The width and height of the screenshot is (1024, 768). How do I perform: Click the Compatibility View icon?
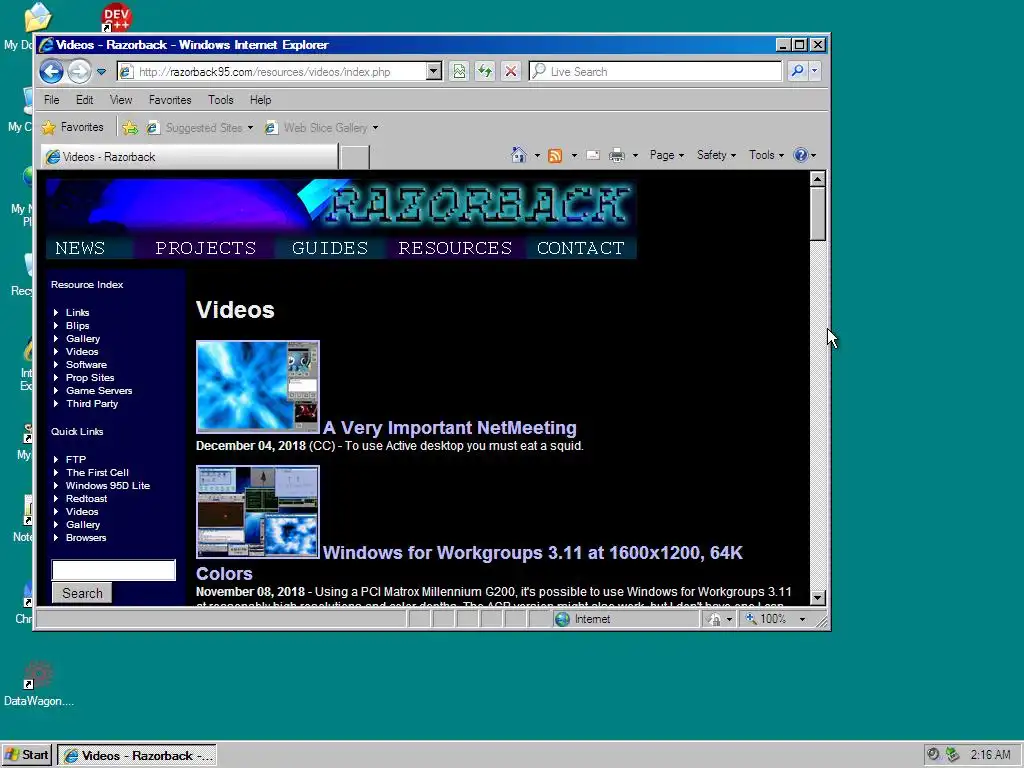click(x=459, y=71)
